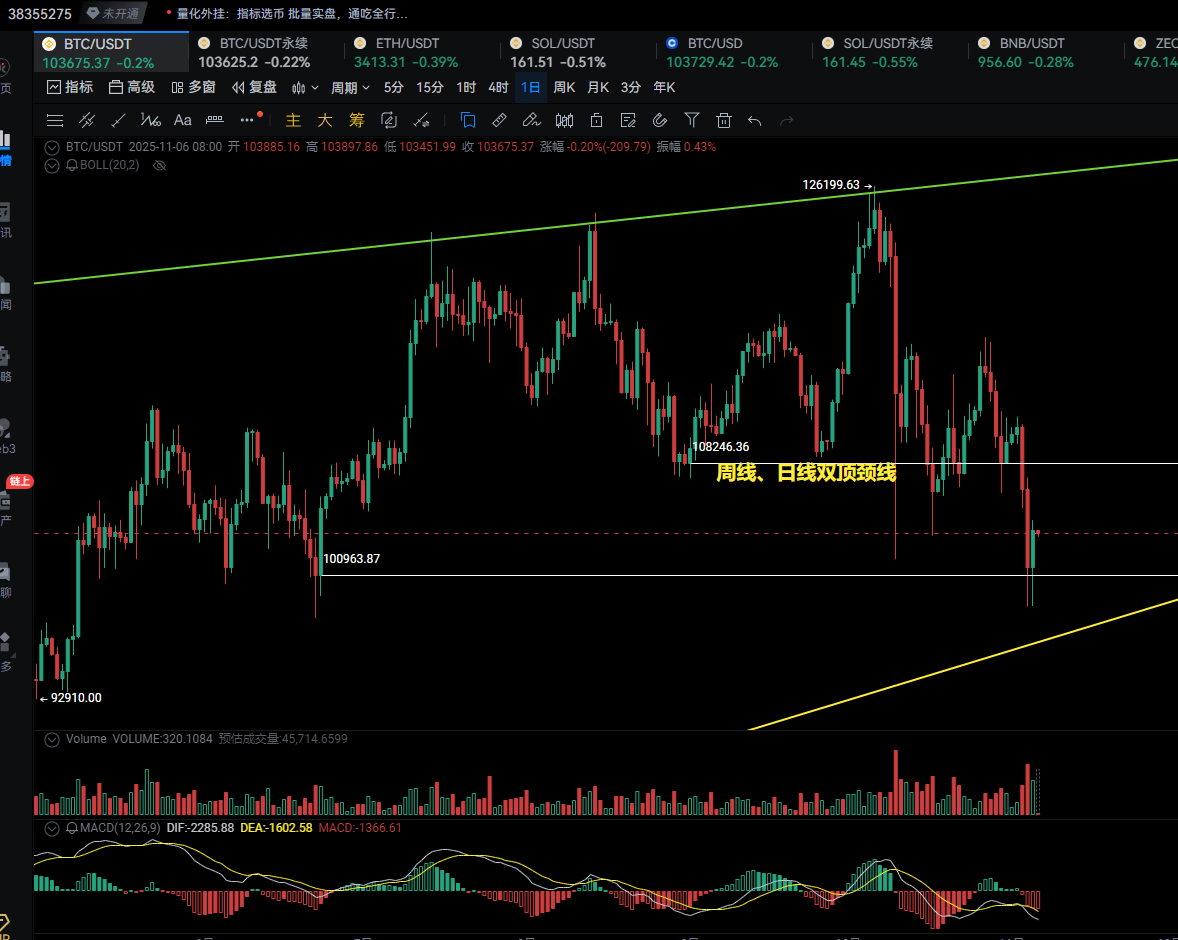Switch to the ETH/USDT tab
Viewport: 1178px width, 940px height.
click(407, 44)
